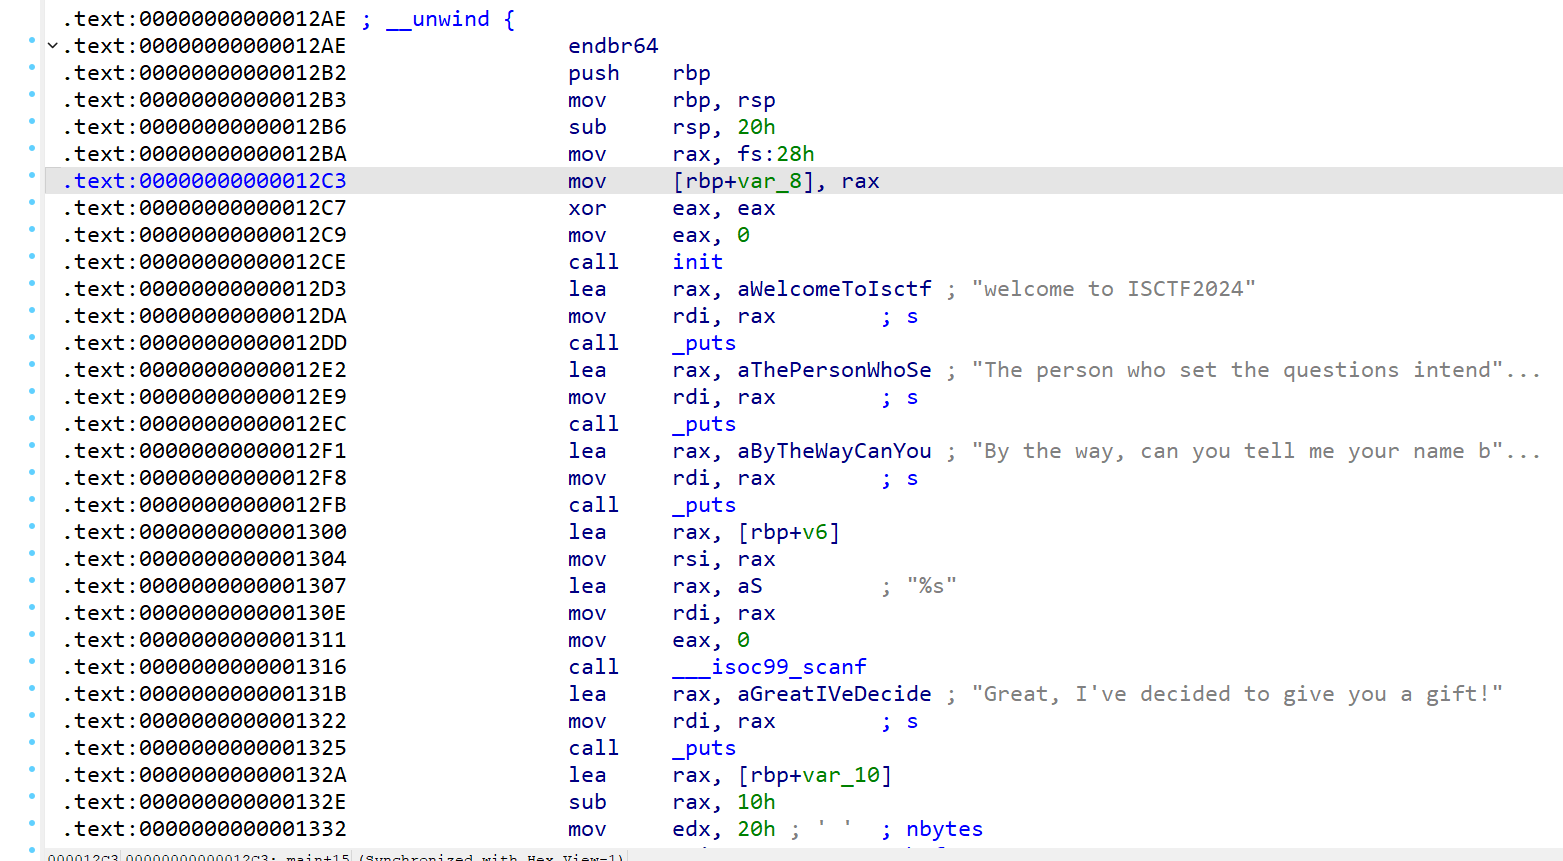Select the aGreatIVeDecide string reference
The image size is (1563, 861).
click(x=834, y=694)
